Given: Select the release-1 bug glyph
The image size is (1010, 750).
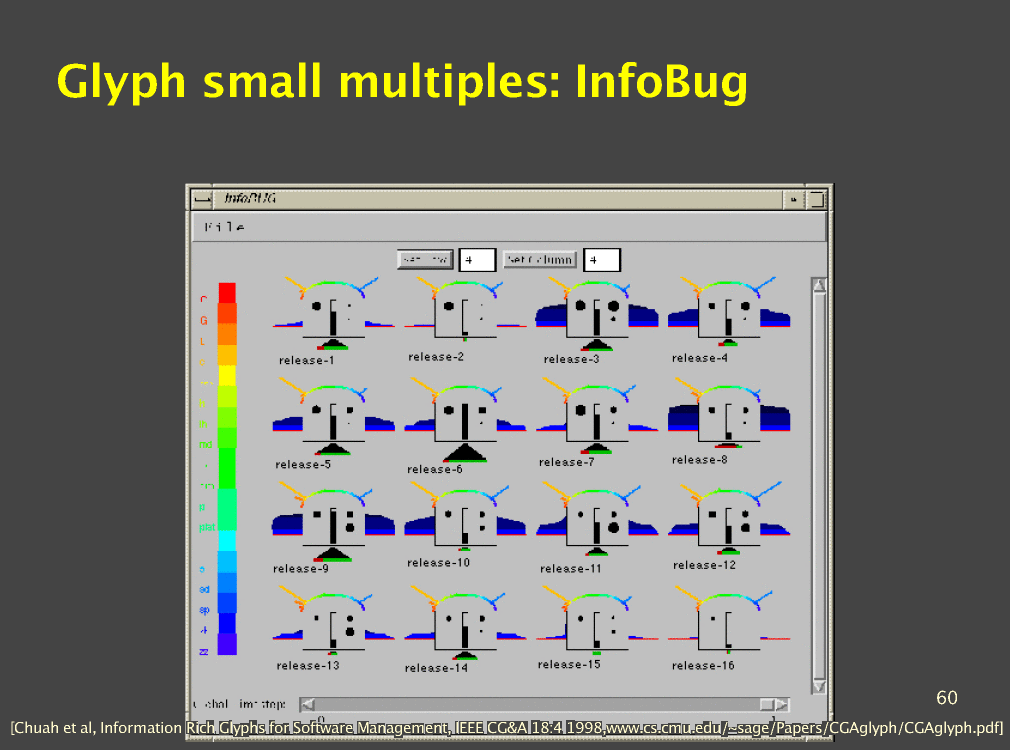Looking at the screenshot, I should click(x=333, y=314).
